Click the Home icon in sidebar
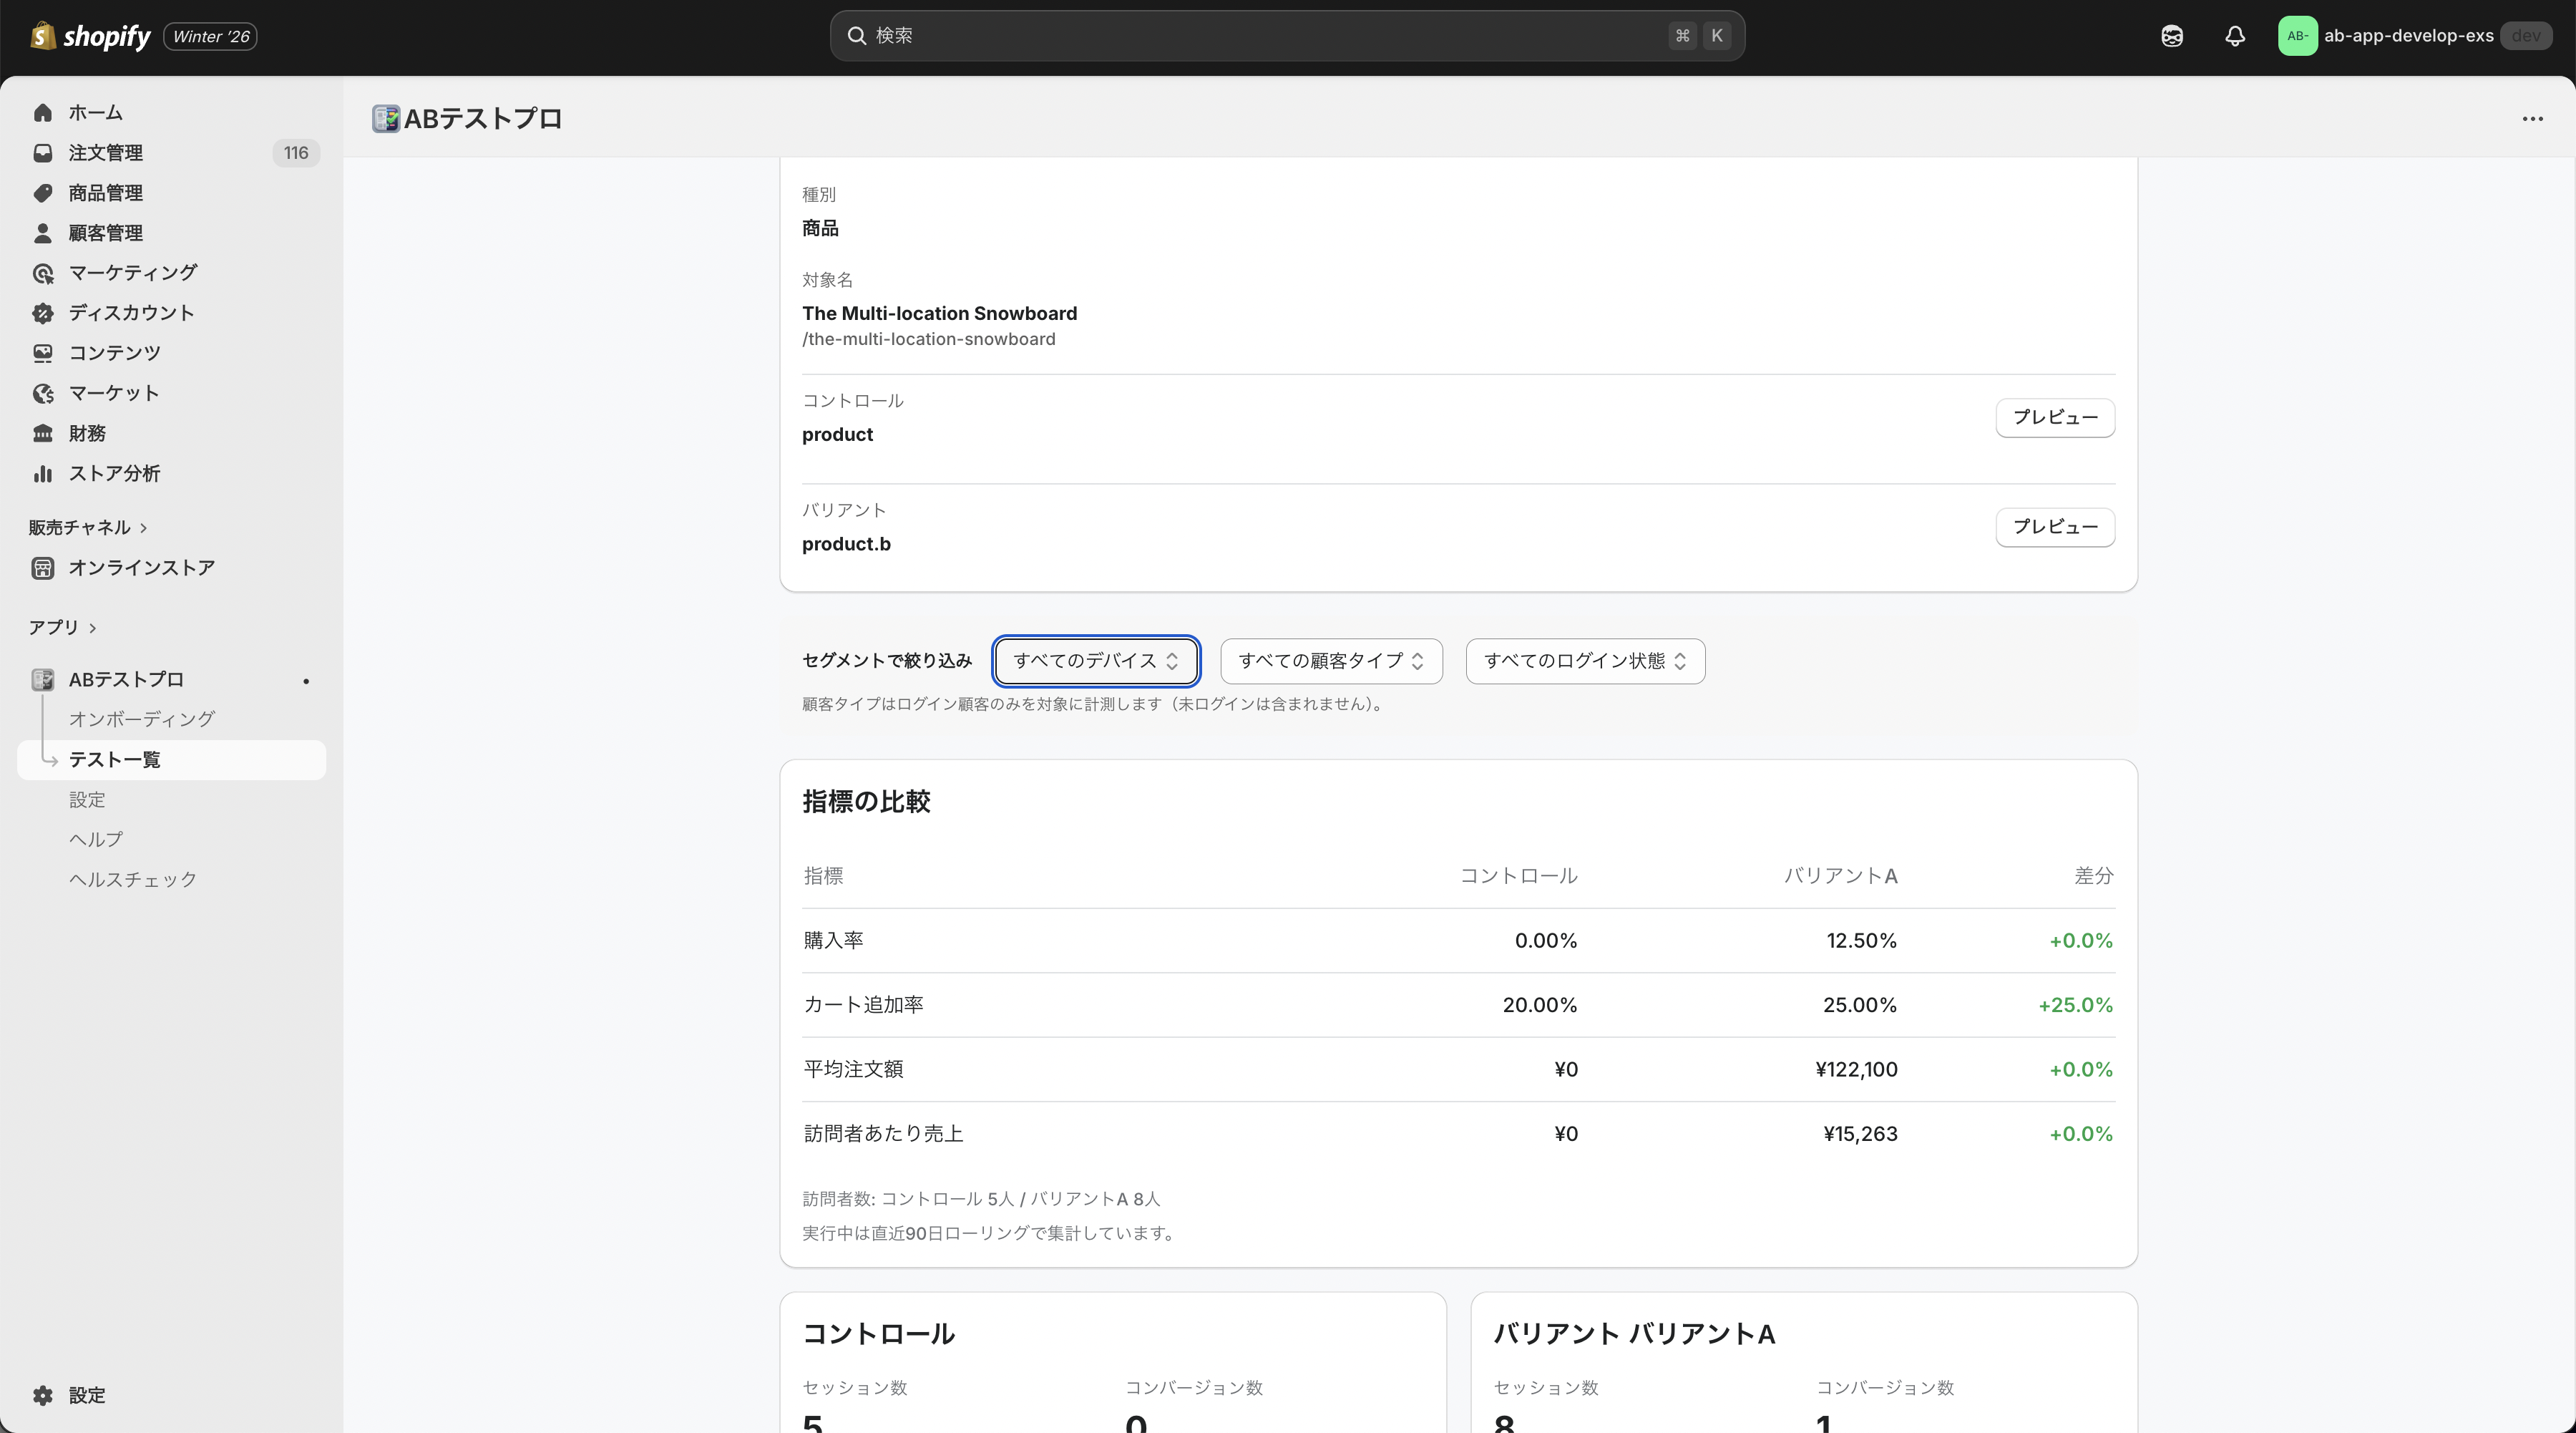The height and width of the screenshot is (1433, 2576). click(x=42, y=113)
